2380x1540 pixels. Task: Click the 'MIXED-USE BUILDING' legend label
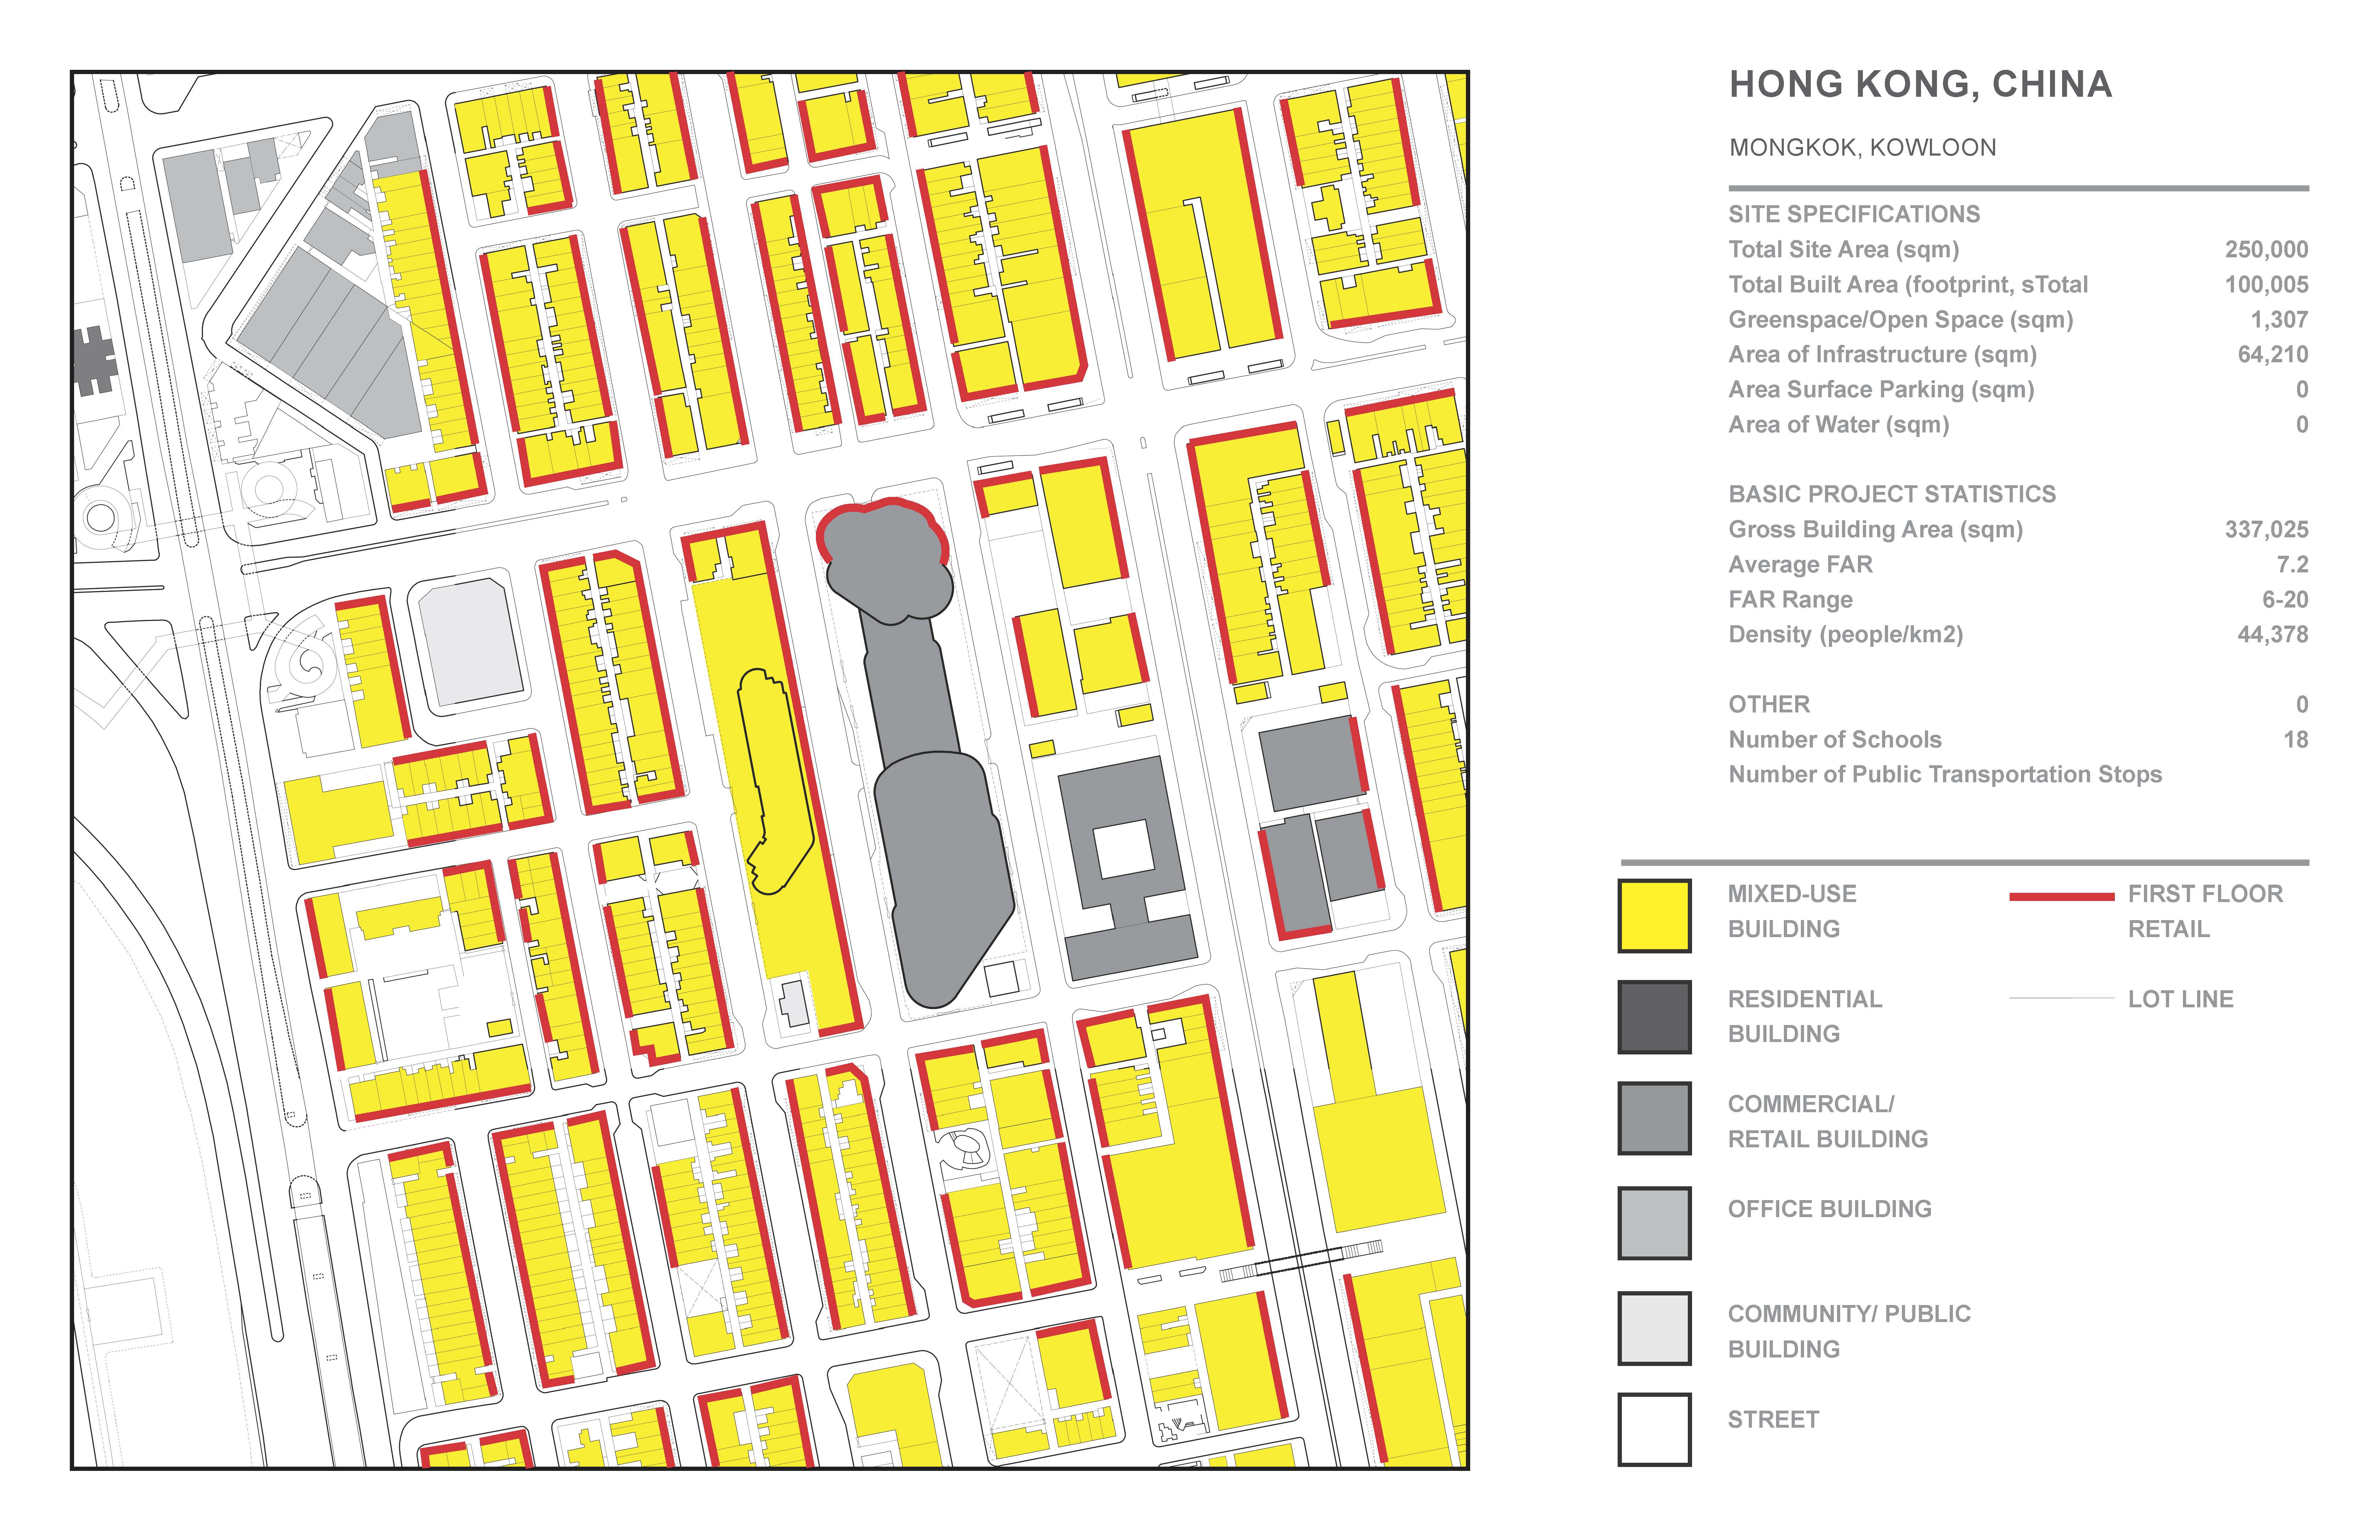pyautogui.click(x=1792, y=911)
